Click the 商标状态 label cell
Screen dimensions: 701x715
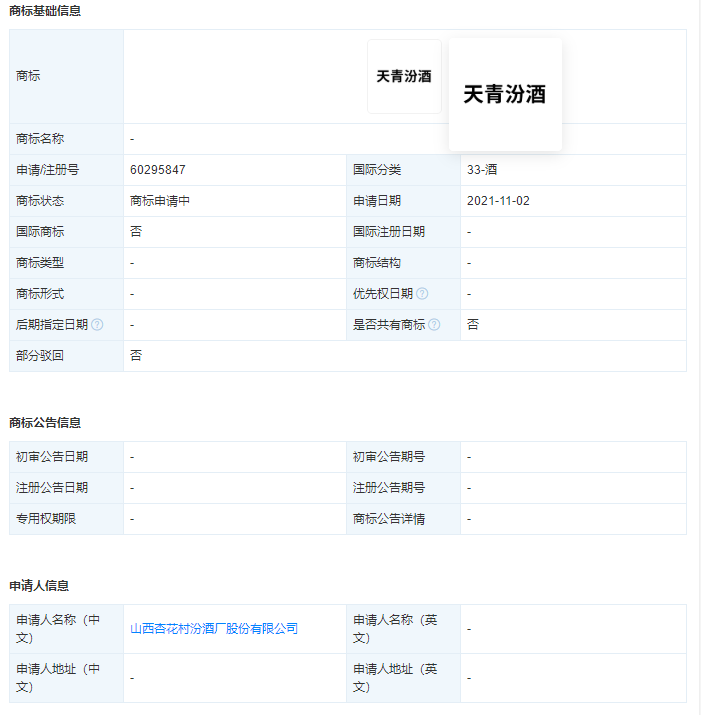[67, 201]
